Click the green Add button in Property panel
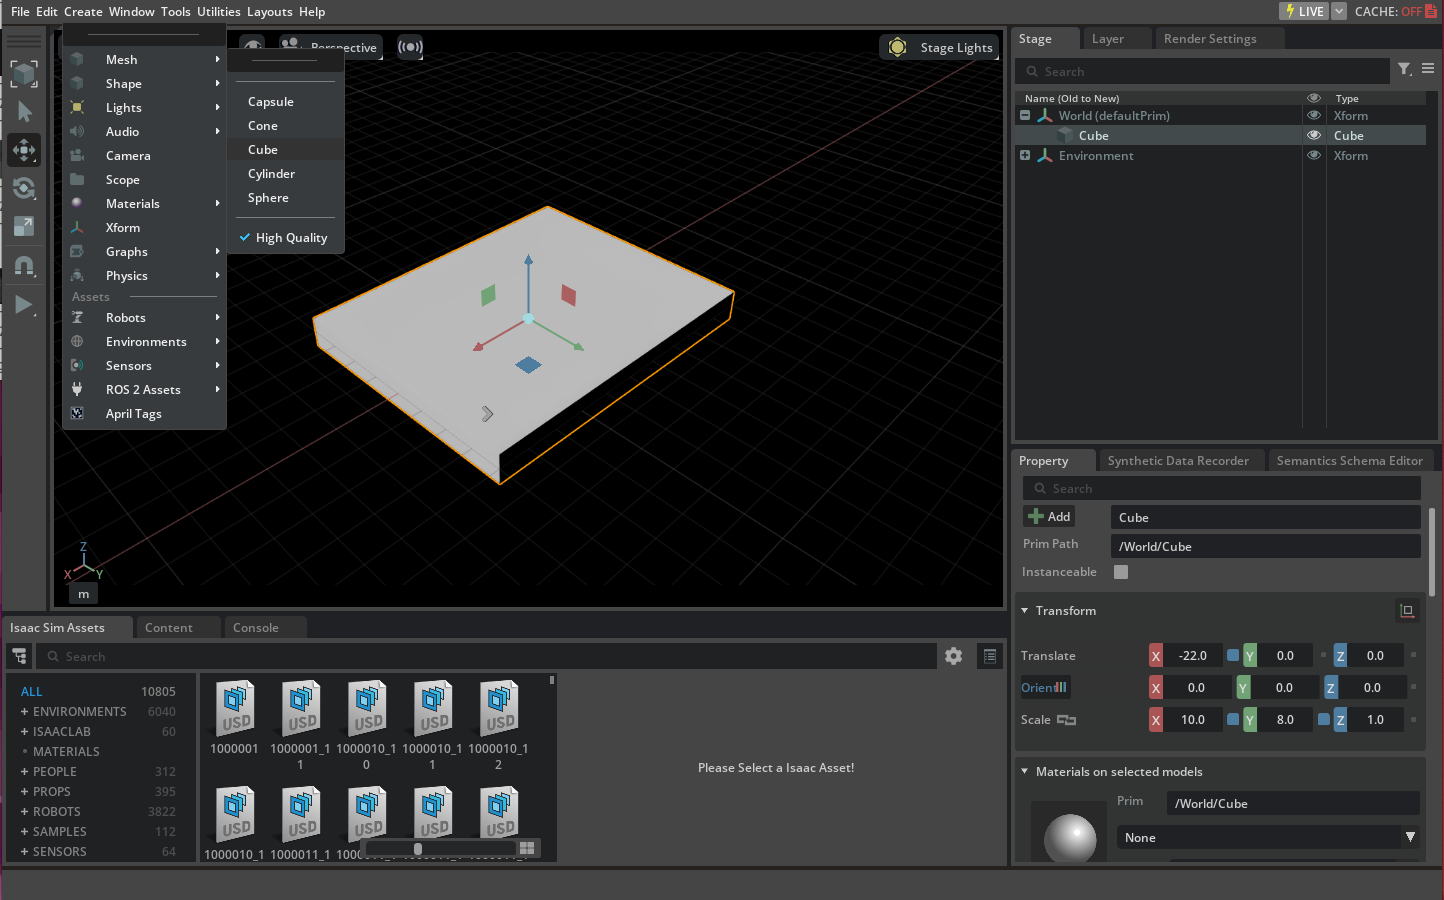1444x900 pixels. 1048,516
